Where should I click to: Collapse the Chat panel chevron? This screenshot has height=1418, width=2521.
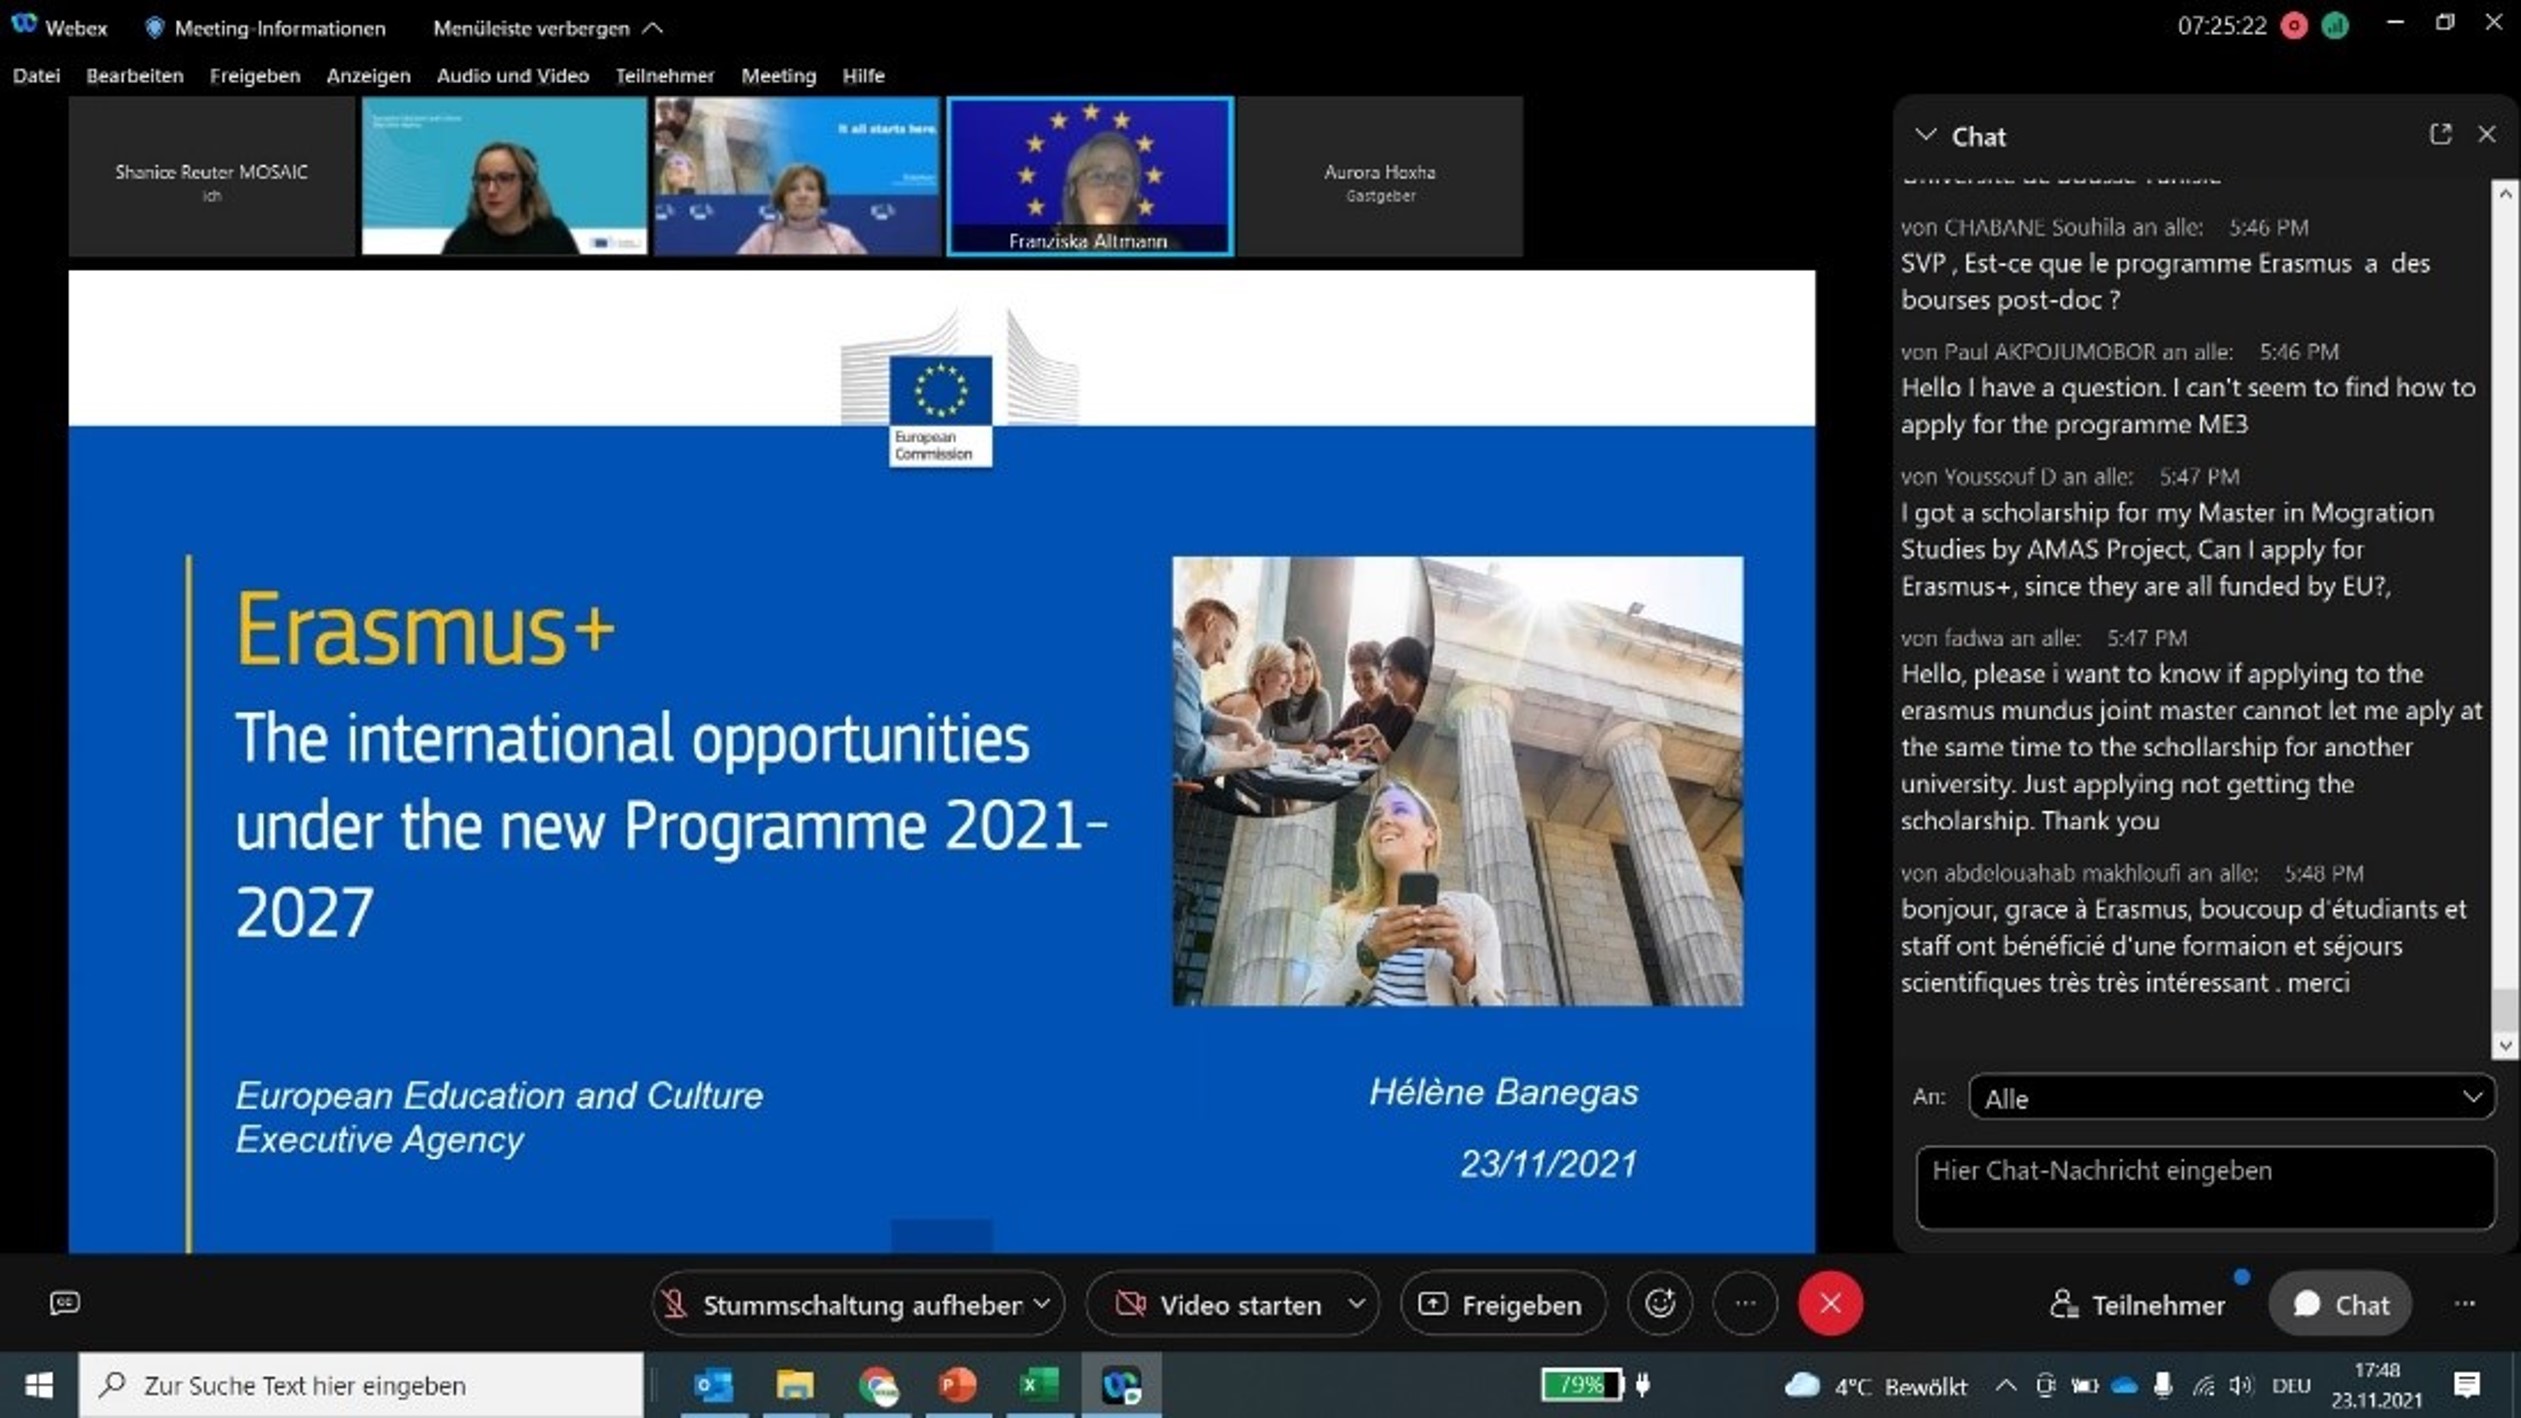pos(1925,135)
